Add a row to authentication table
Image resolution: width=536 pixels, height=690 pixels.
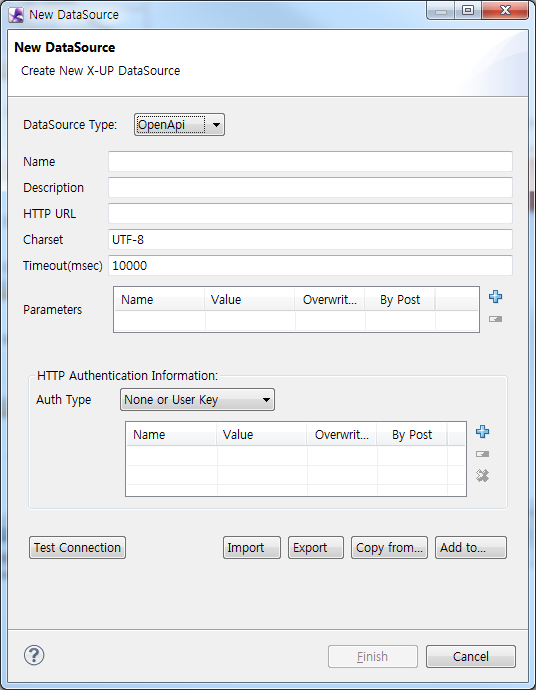tap(483, 432)
